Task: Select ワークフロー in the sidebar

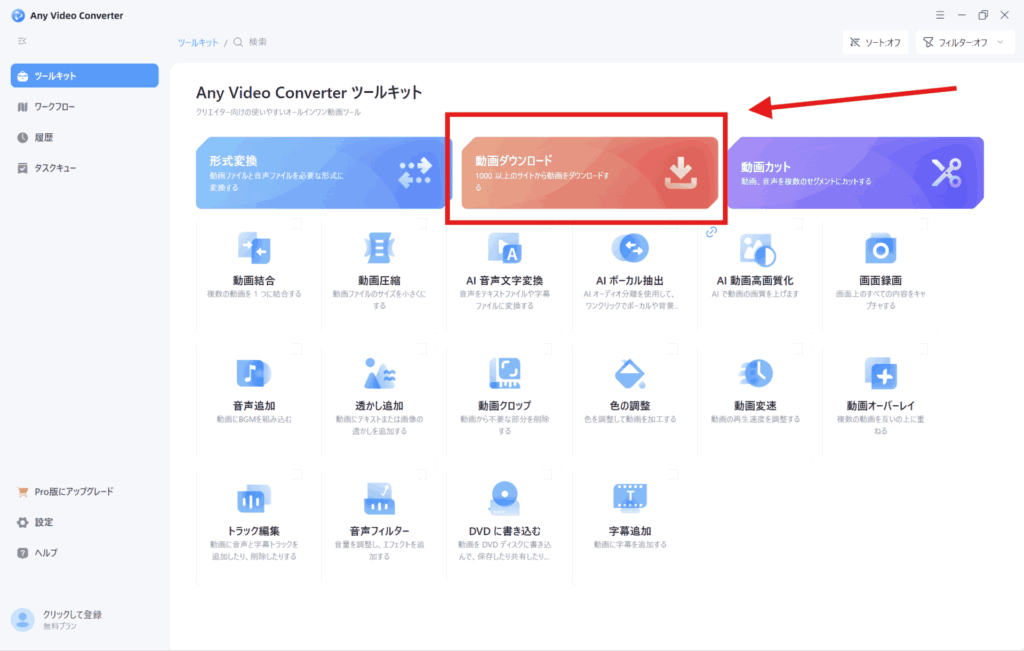Action: coord(84,106)
